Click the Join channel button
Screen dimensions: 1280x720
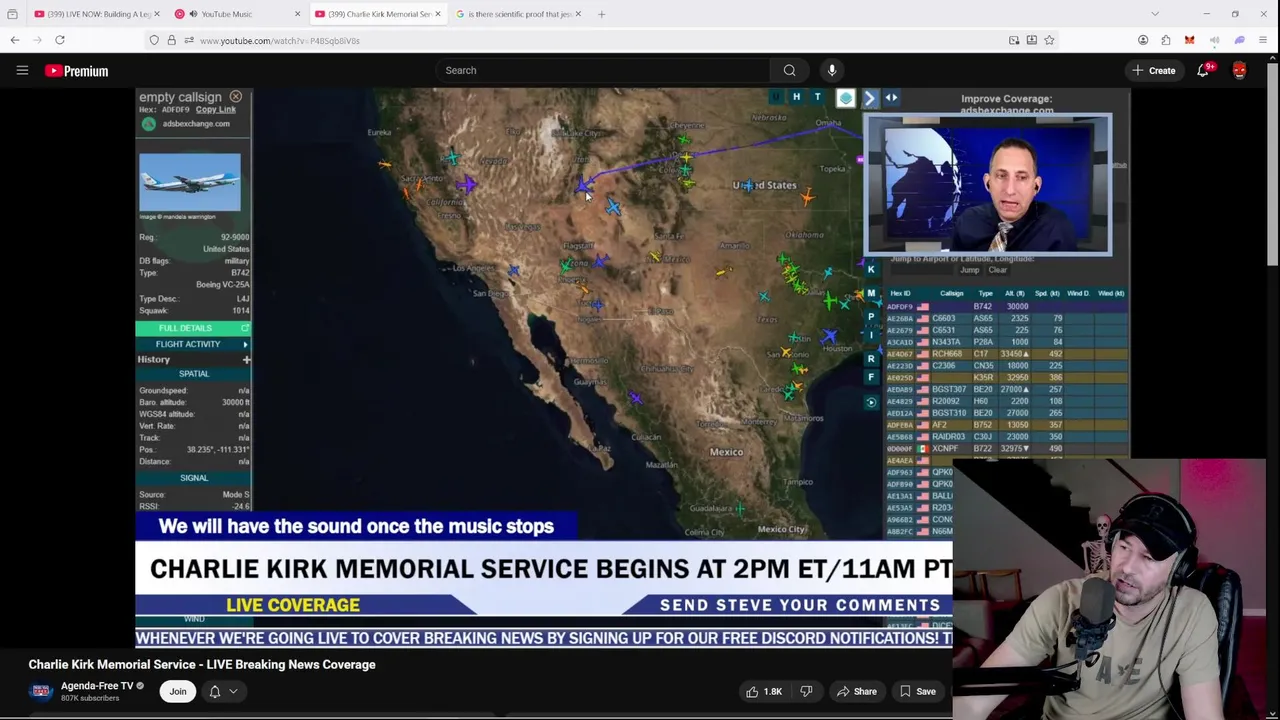tap(177, 691)
